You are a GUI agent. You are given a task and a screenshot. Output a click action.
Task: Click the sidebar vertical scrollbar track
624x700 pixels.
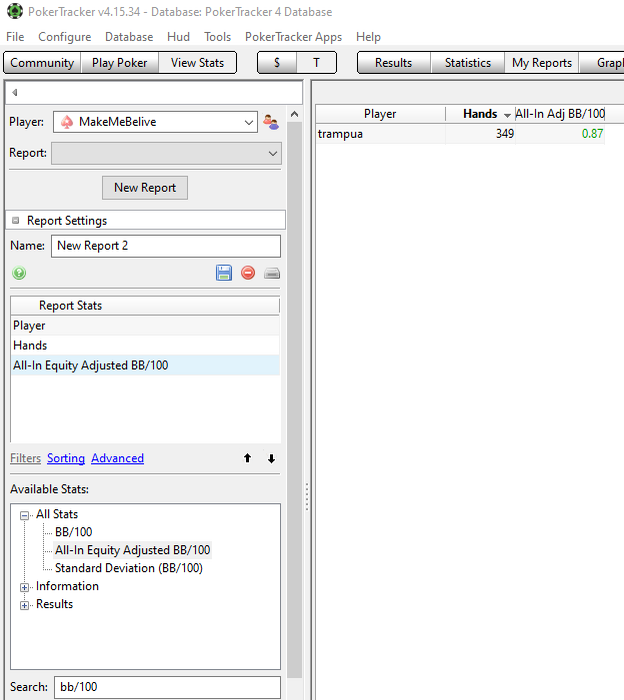tap(294, 400)
